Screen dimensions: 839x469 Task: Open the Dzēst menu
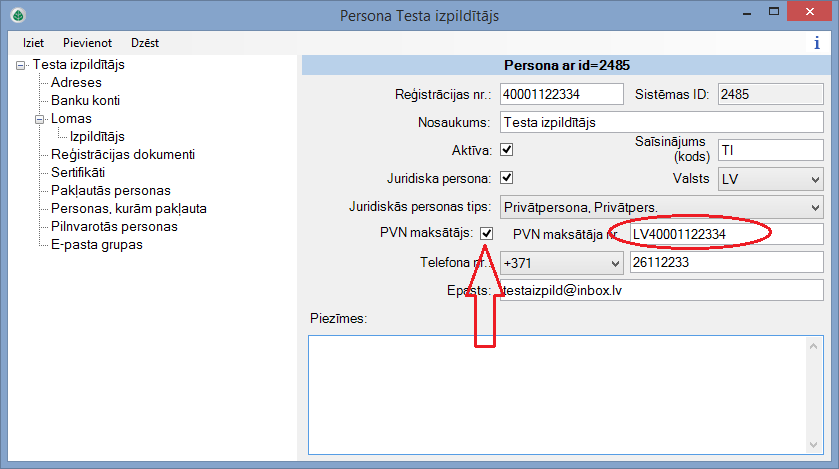click(x=144, y=43)
